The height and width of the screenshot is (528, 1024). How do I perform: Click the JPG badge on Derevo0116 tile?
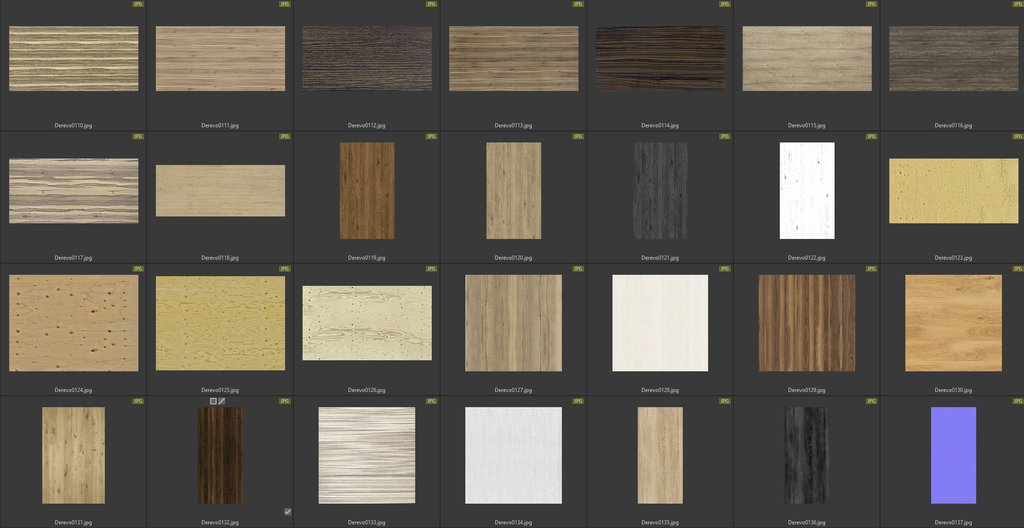point(1018,4)
